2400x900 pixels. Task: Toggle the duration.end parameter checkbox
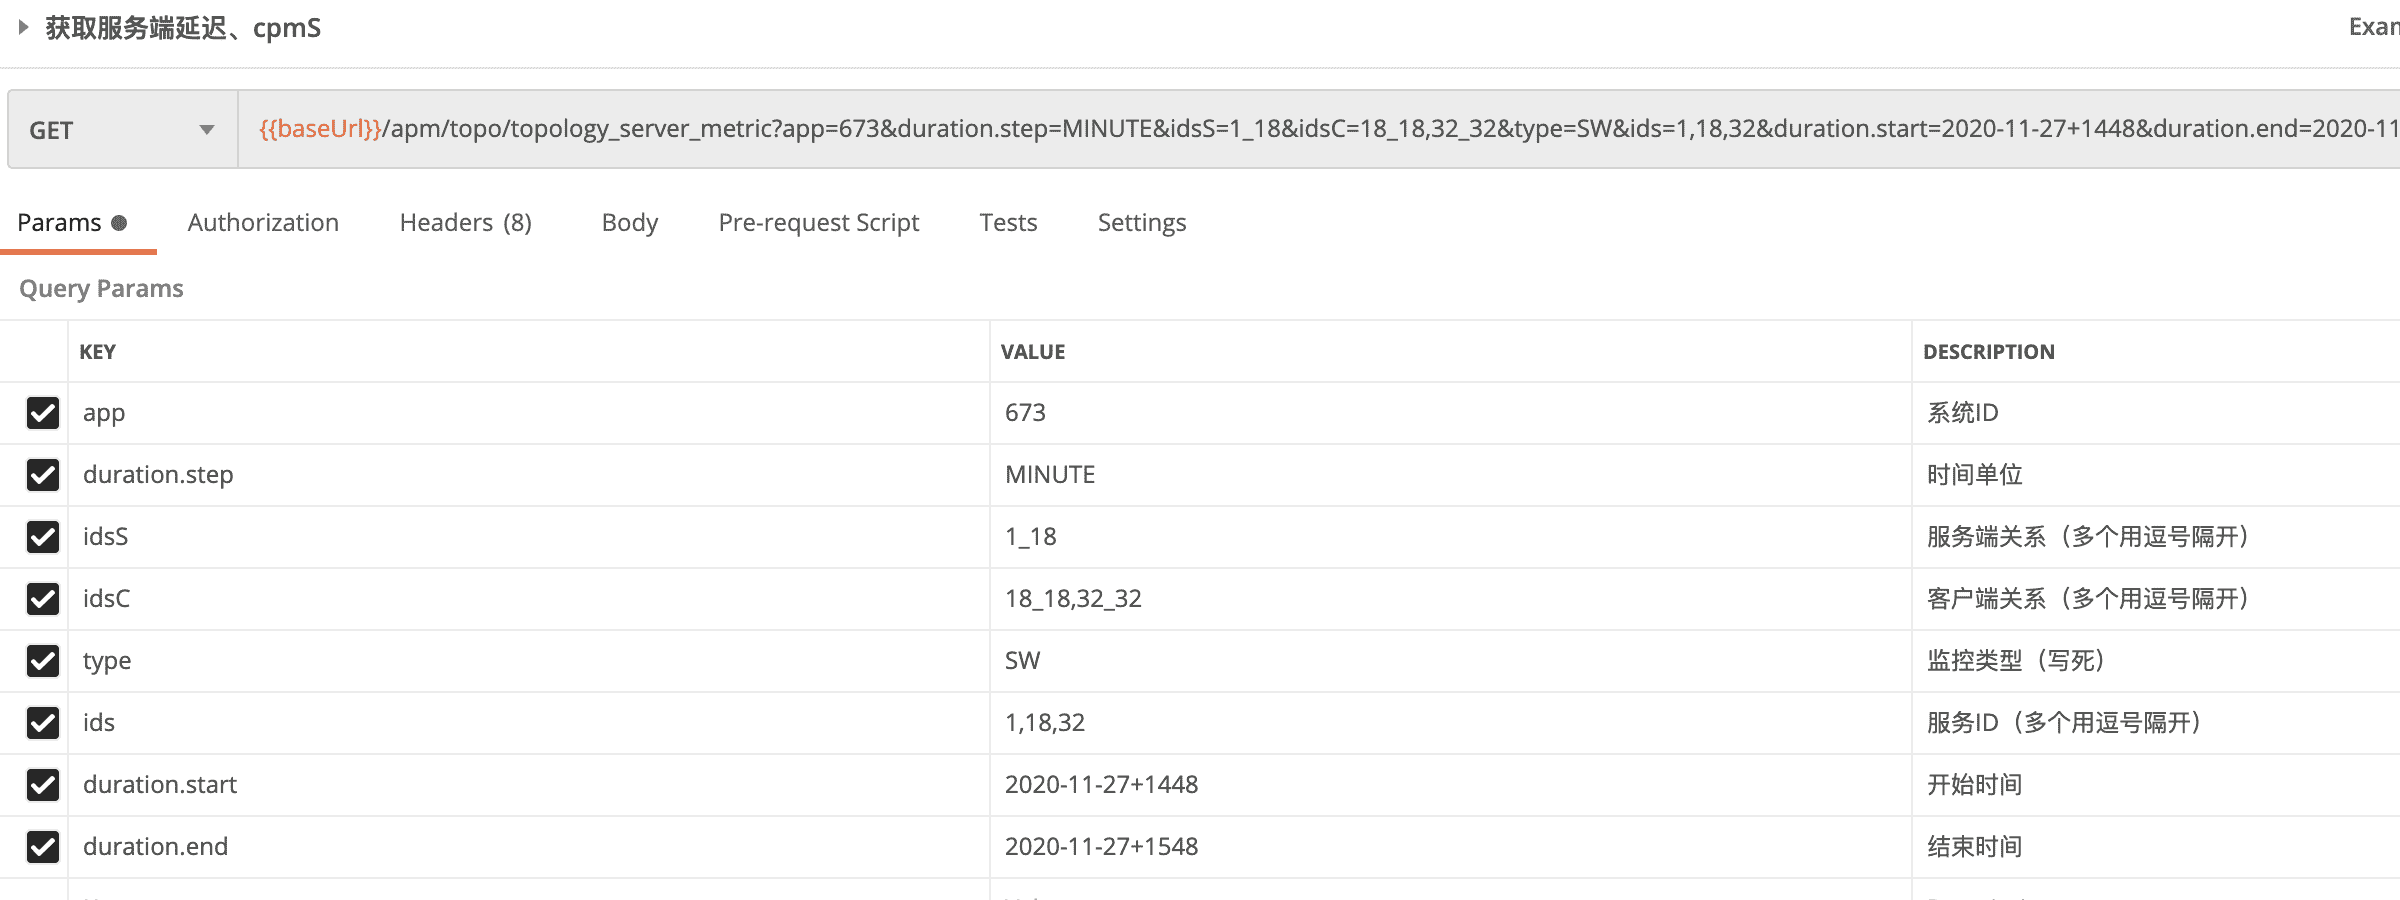pos(43,847)
